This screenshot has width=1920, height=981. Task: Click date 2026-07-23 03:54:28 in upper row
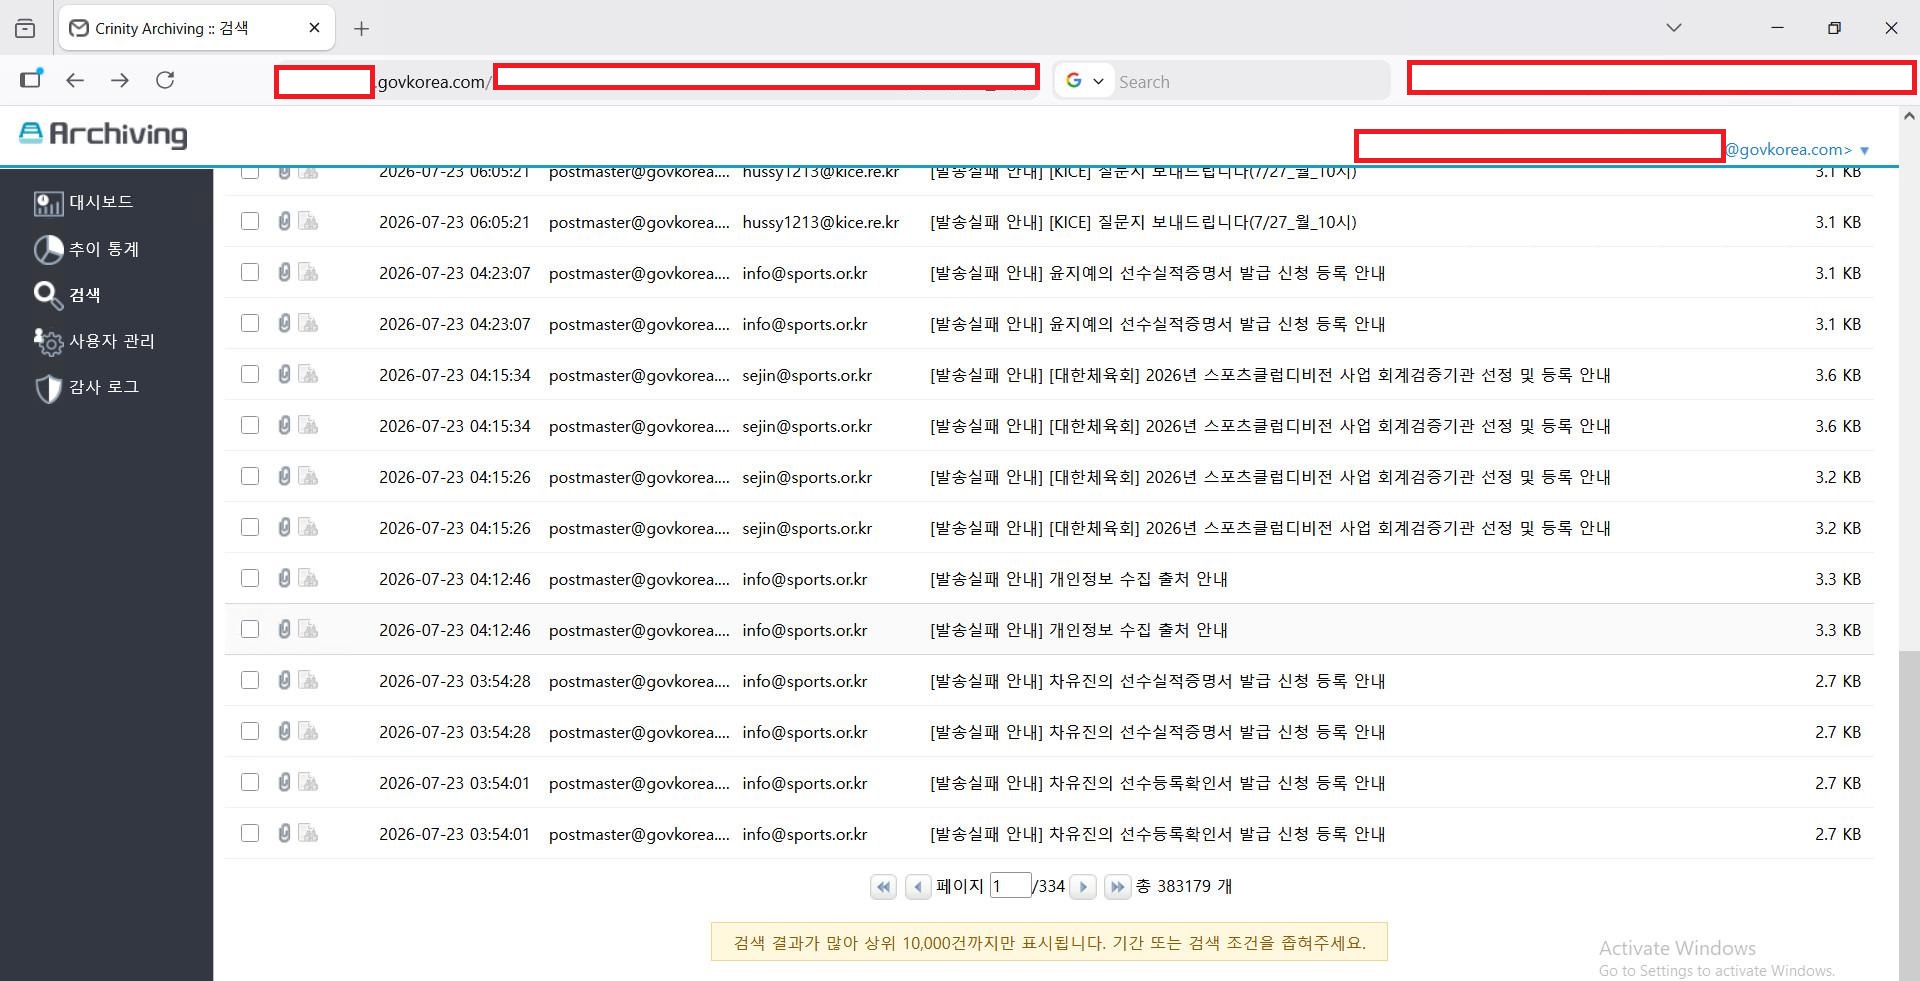455,681
